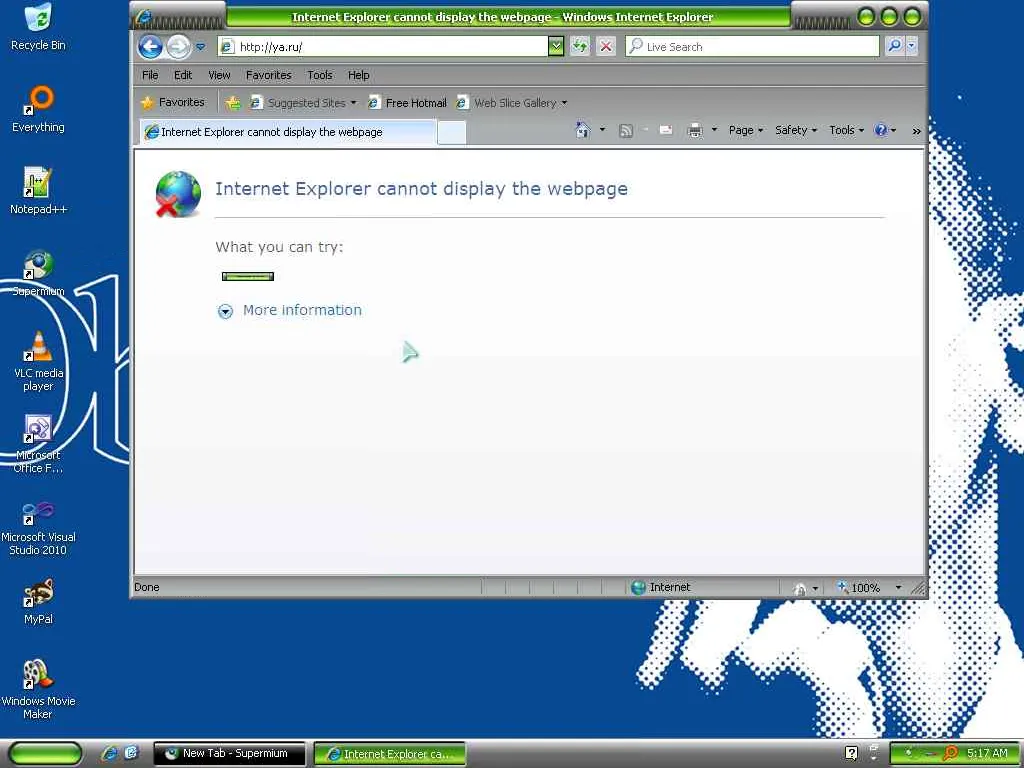Click the Home icon in command bar

[583, 130]
